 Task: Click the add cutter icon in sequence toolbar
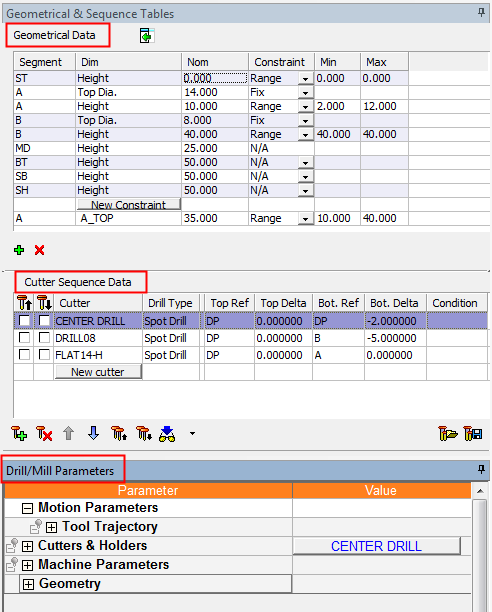click(19, 434)
